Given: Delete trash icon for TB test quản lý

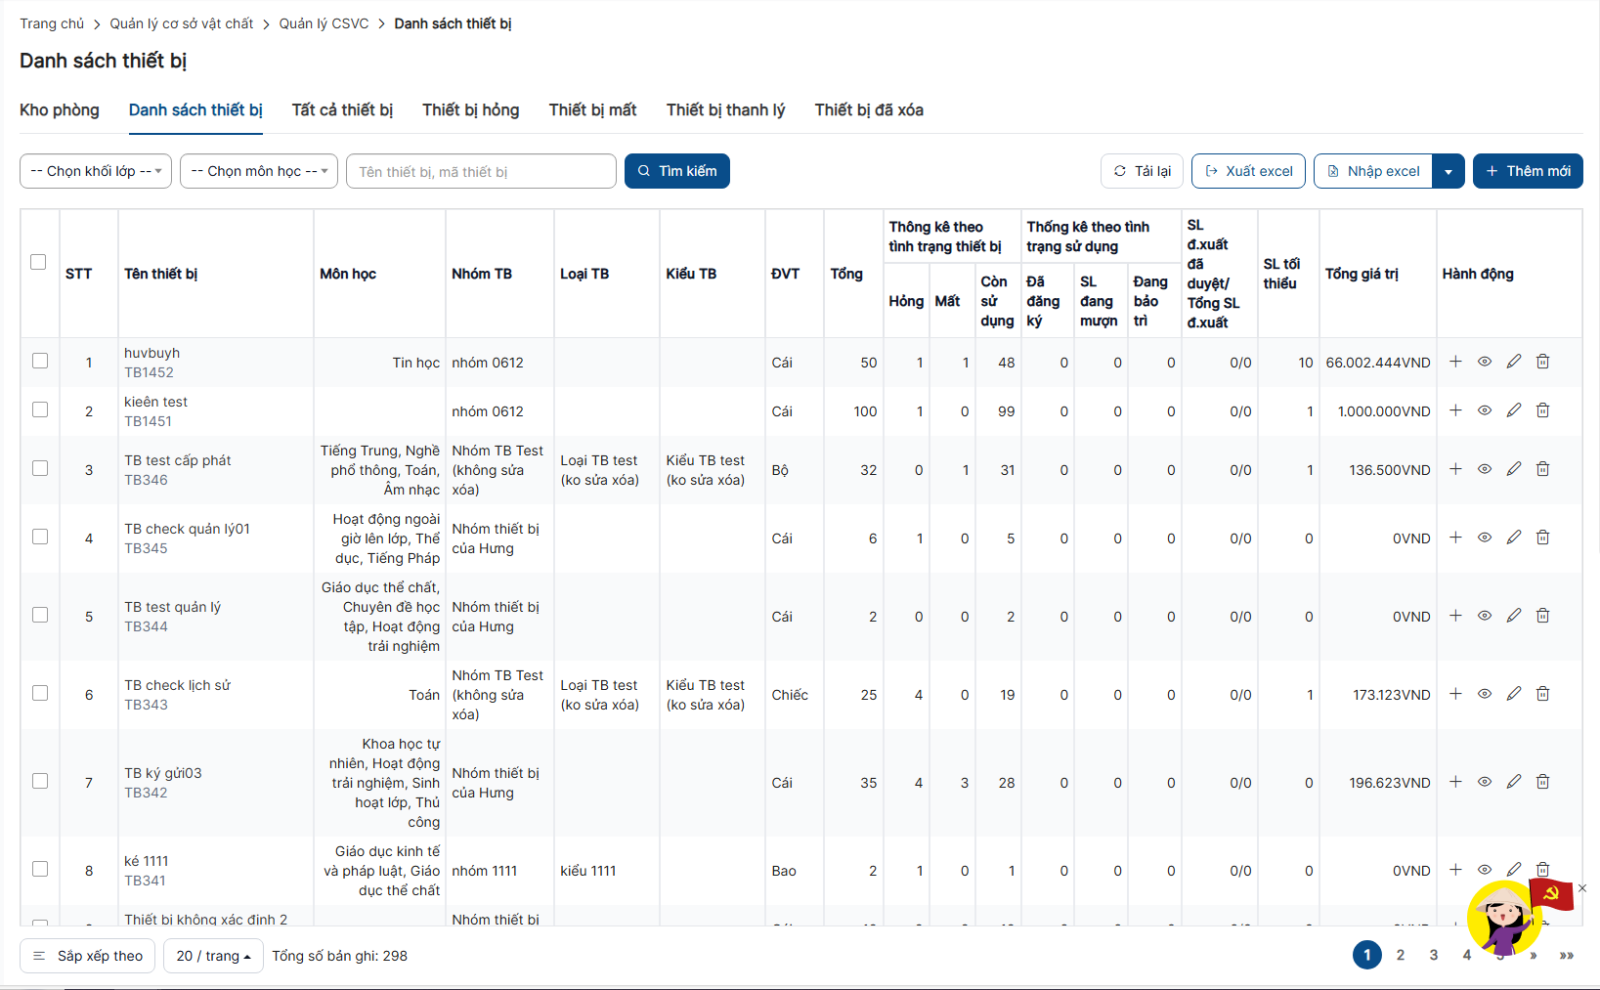Looking at the screenshot, I should tap(1543, 616).
